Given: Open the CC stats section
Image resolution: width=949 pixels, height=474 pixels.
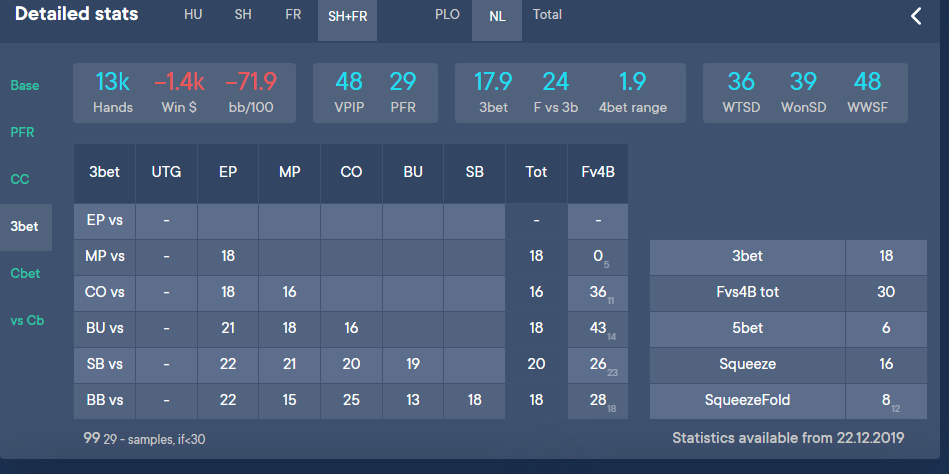Looking at the screenshot, I should (x=20, y=180).
